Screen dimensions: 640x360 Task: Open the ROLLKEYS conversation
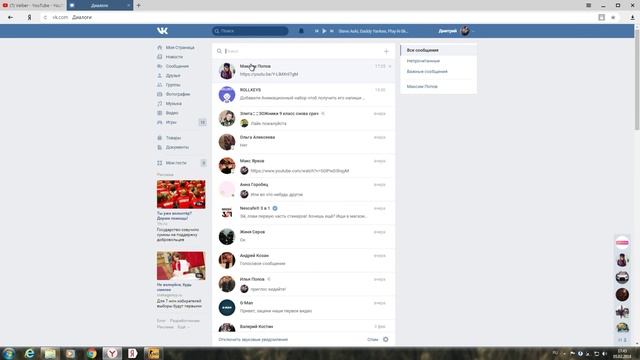point(303,94)
